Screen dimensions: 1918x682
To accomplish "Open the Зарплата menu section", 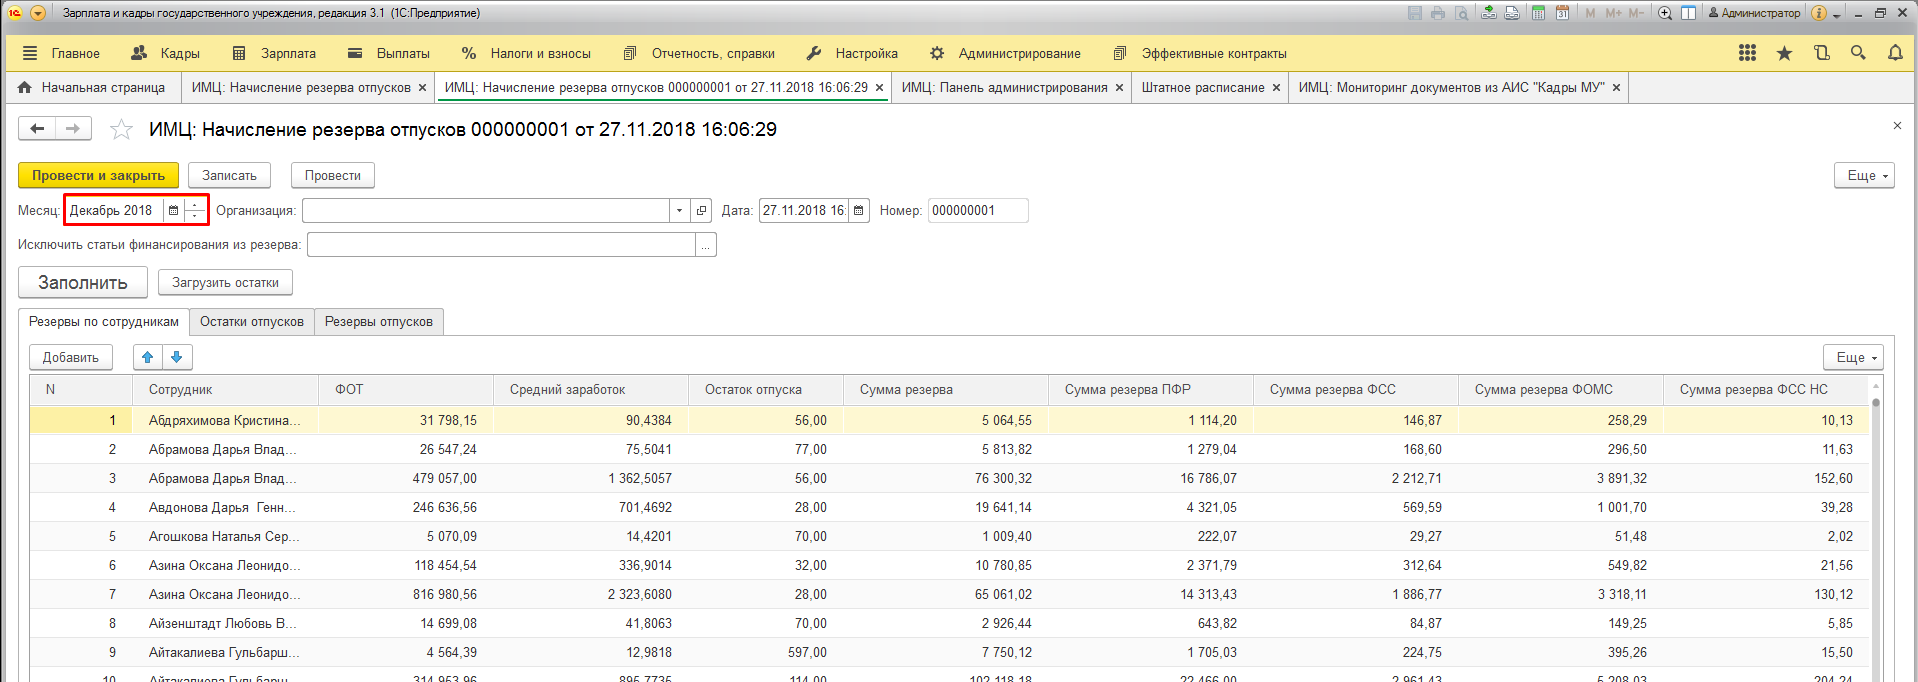I will click(x=287, y=53).
